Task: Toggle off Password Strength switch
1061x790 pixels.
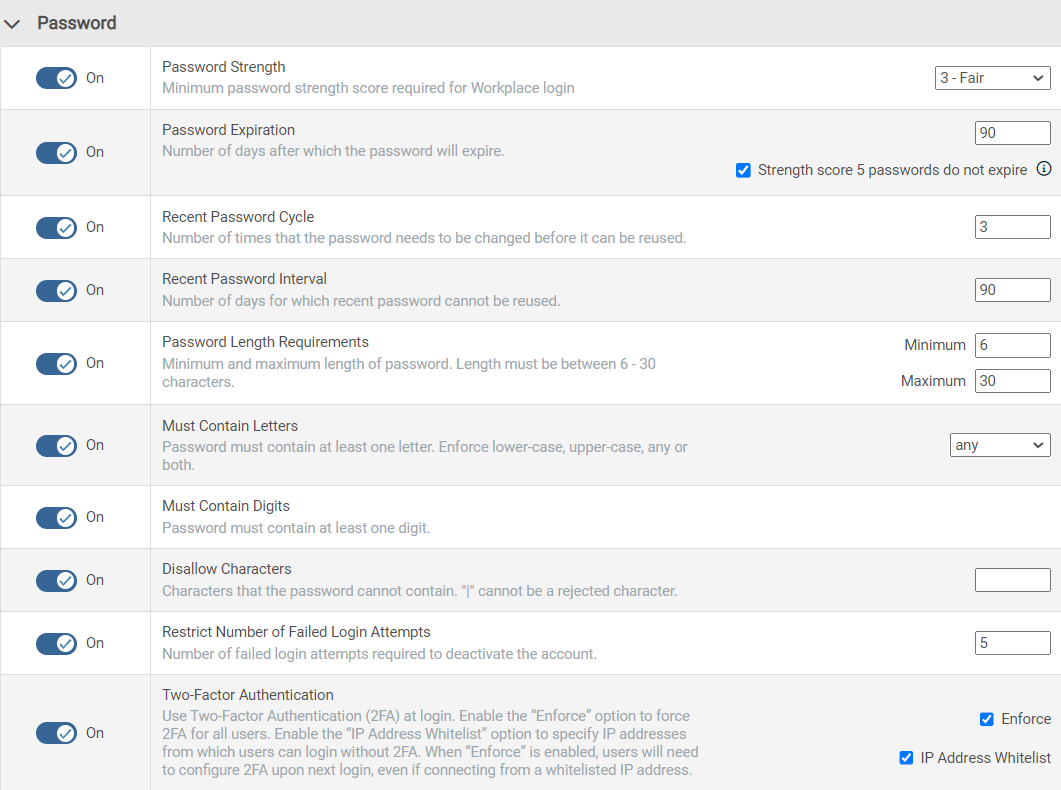Action: point(56,78)
